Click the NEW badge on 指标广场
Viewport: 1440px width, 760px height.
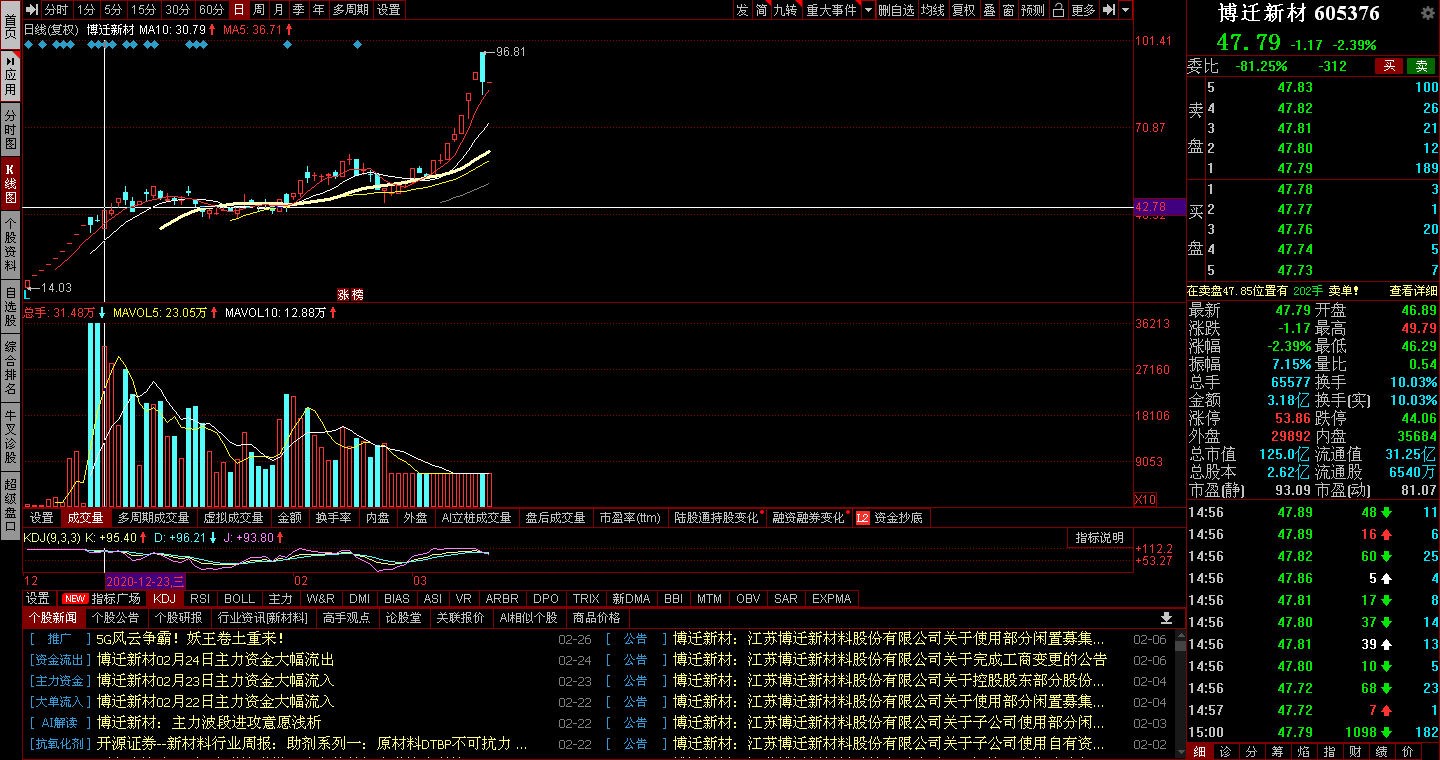click(x=74, y=599)
